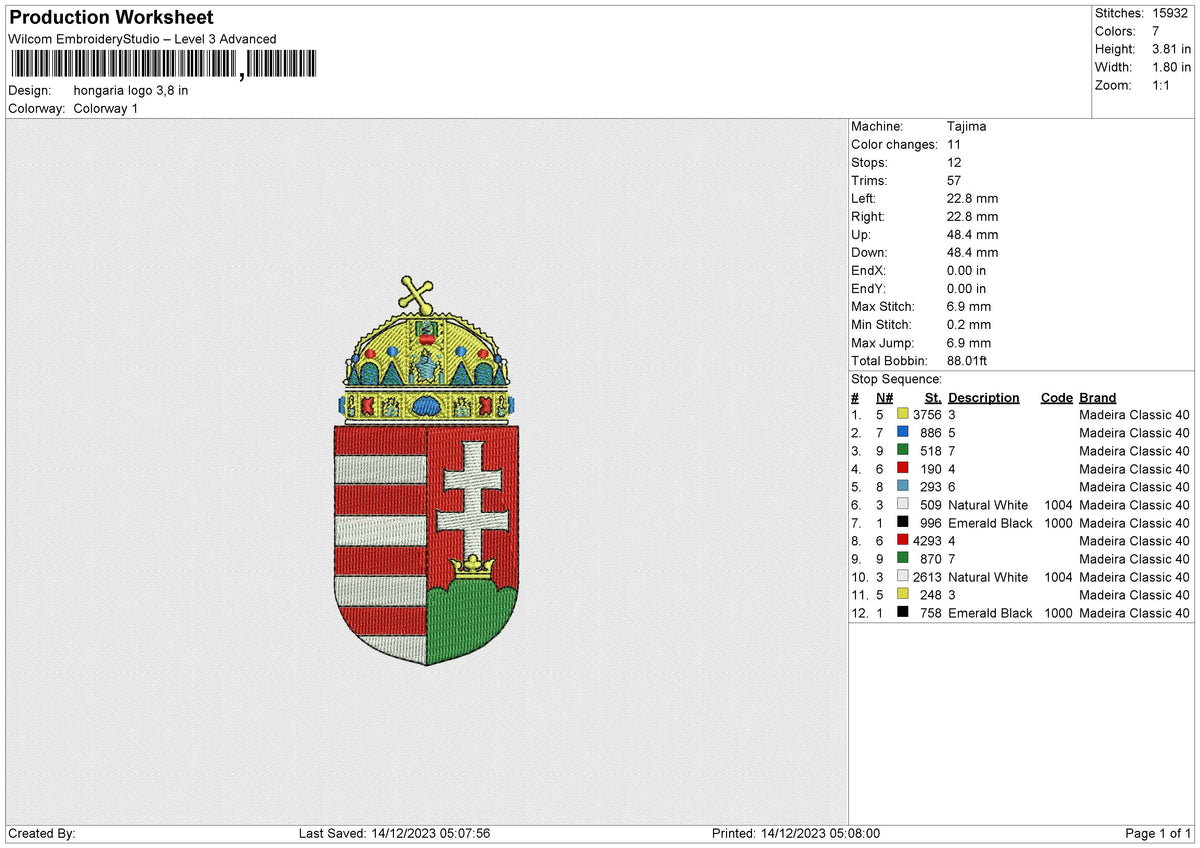Click the EndX value 0.00 in
The image size is (1200, 848).
tap(966, 270)
